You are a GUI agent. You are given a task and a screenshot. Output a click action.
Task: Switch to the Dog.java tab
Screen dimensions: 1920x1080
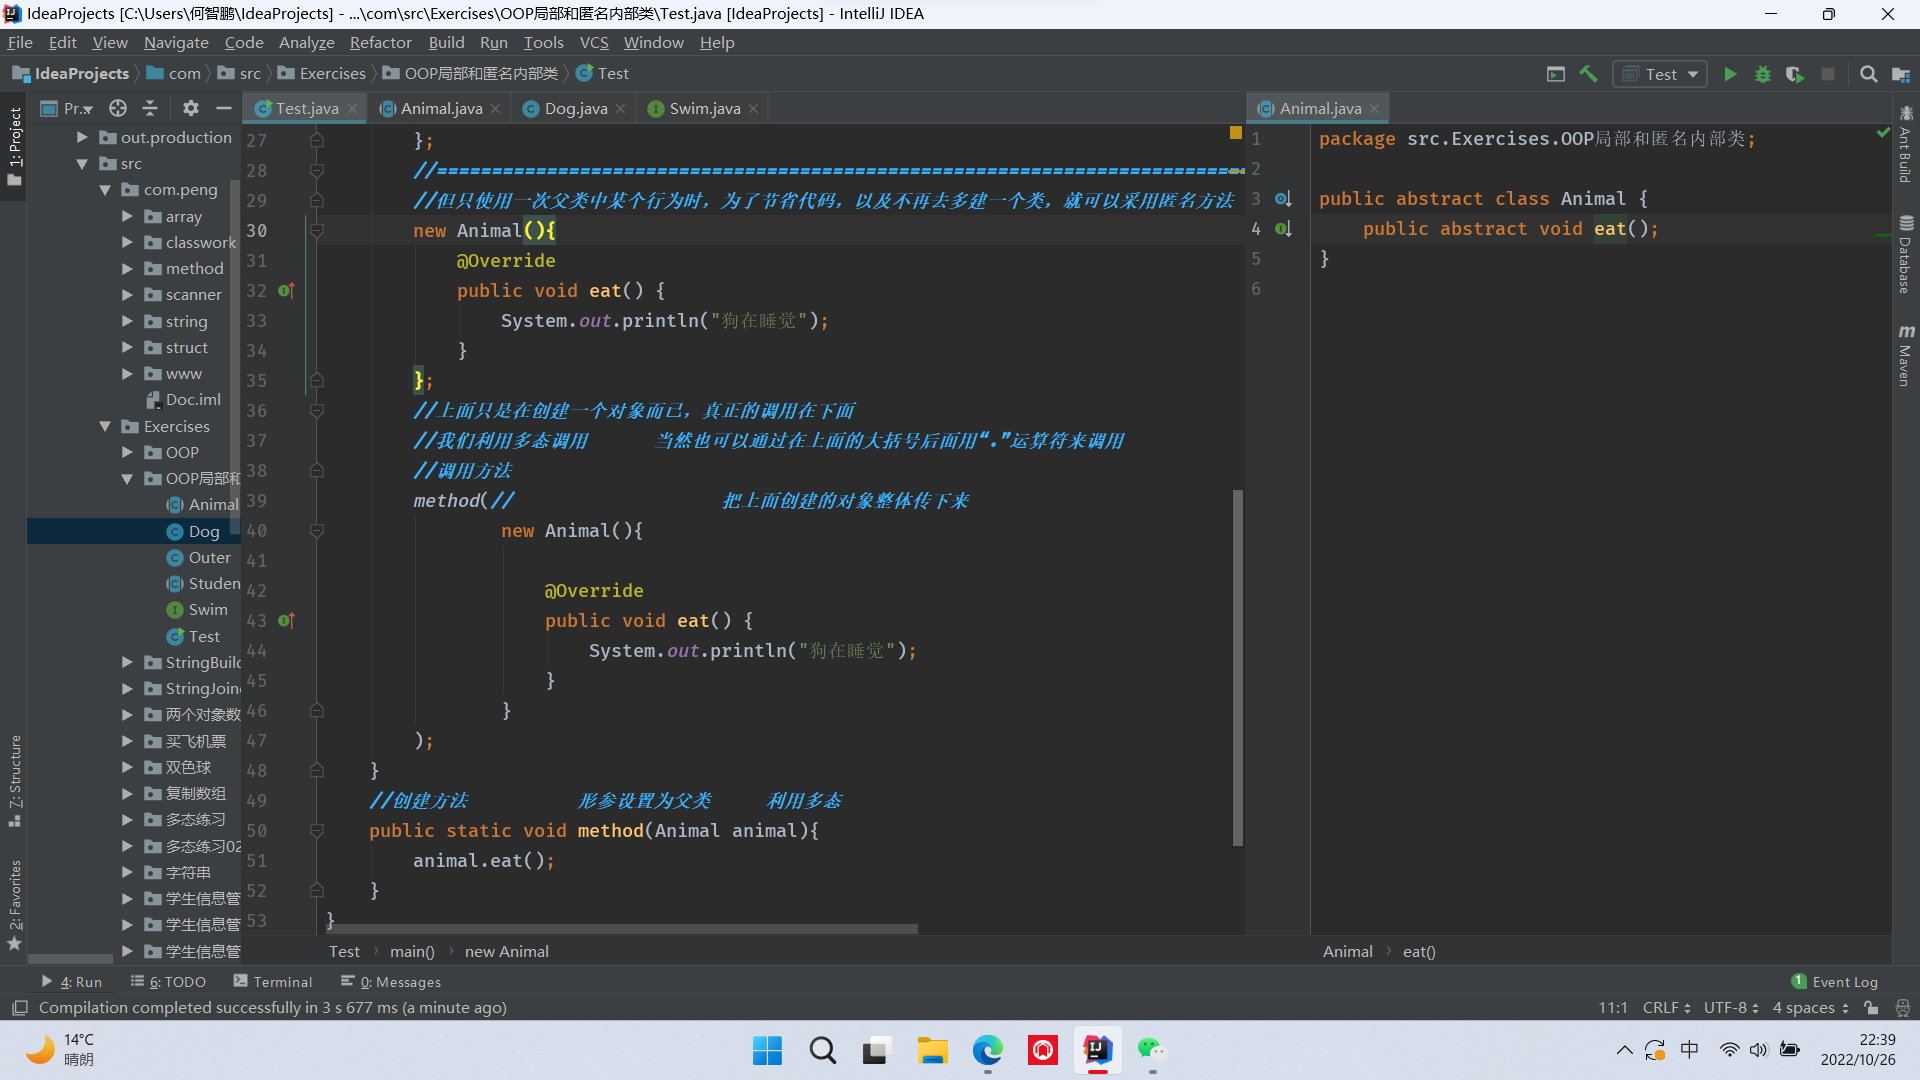575,108
